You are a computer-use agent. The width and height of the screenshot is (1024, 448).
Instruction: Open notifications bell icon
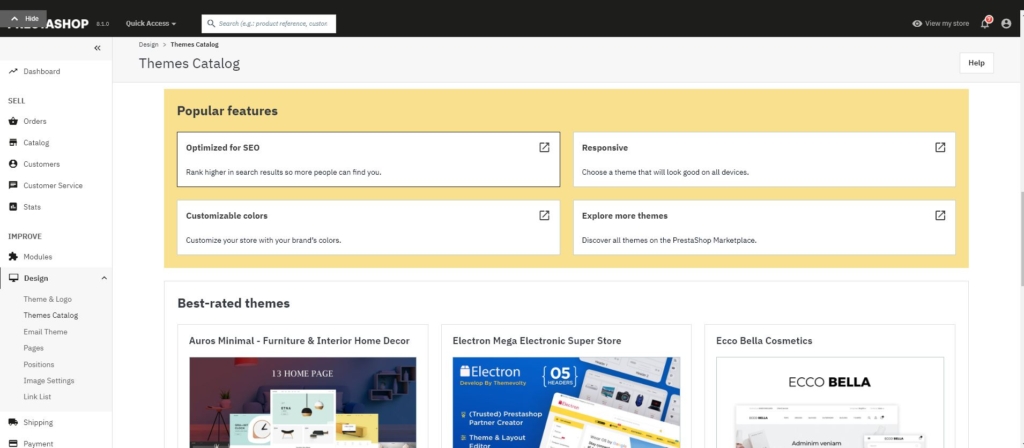[x=985, y=24]
